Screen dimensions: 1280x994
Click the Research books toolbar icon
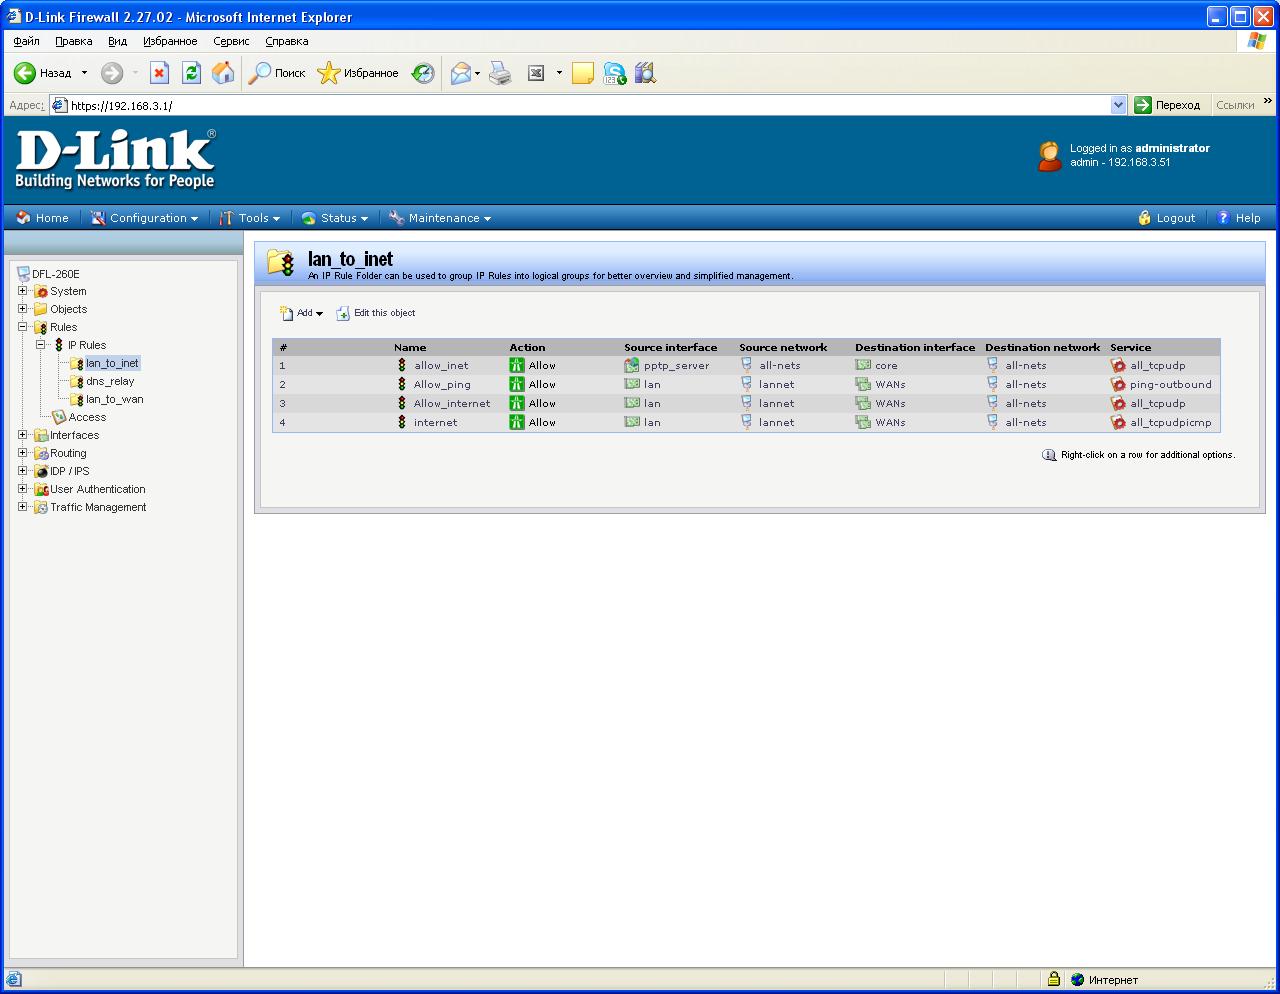(645, 73)
